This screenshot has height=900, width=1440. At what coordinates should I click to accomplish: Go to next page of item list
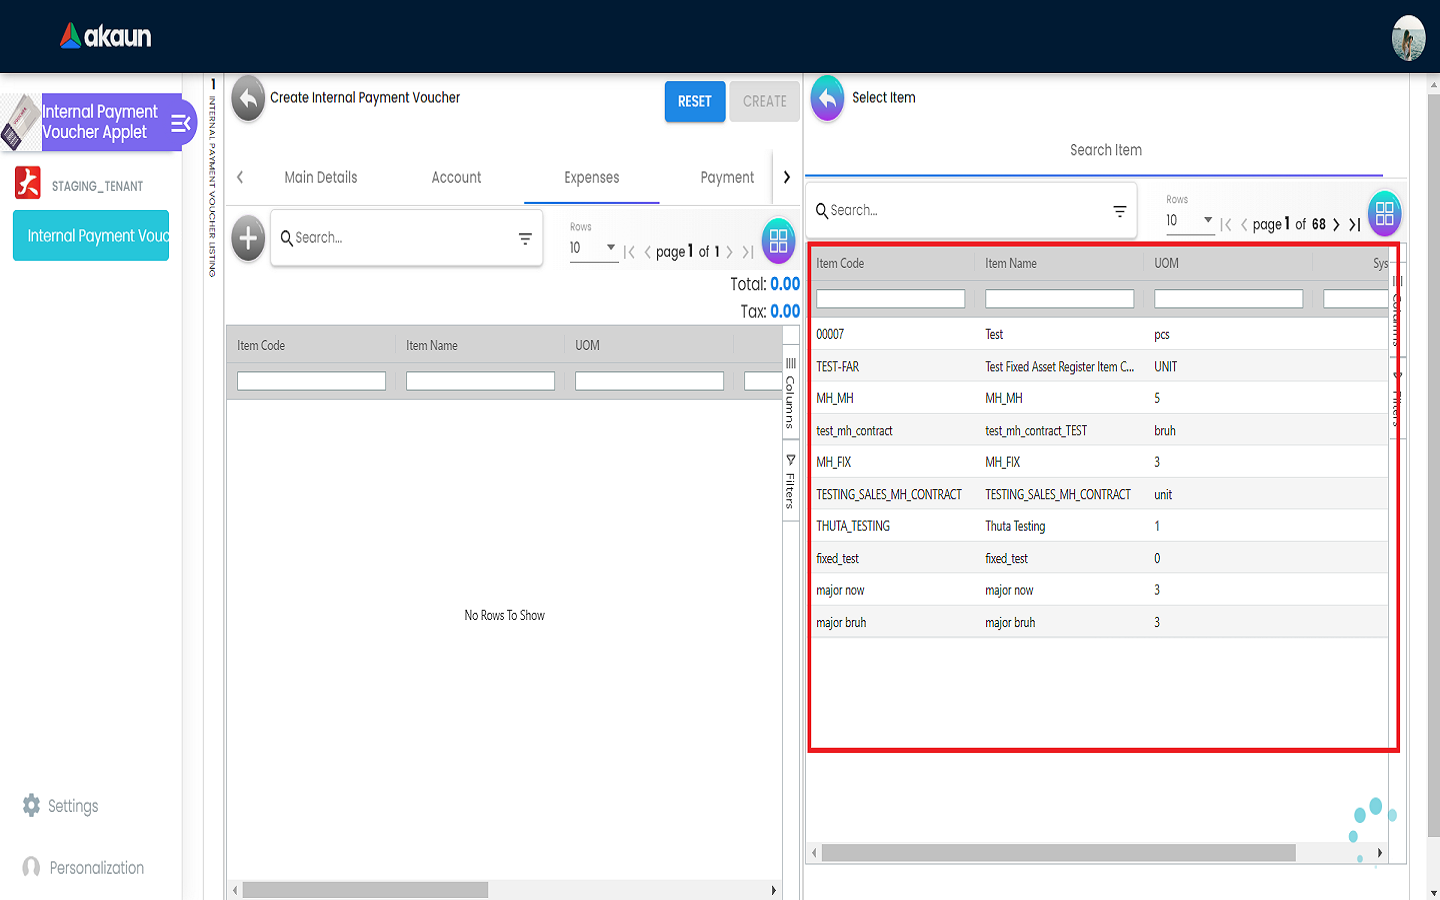(x=1336, y=225)
